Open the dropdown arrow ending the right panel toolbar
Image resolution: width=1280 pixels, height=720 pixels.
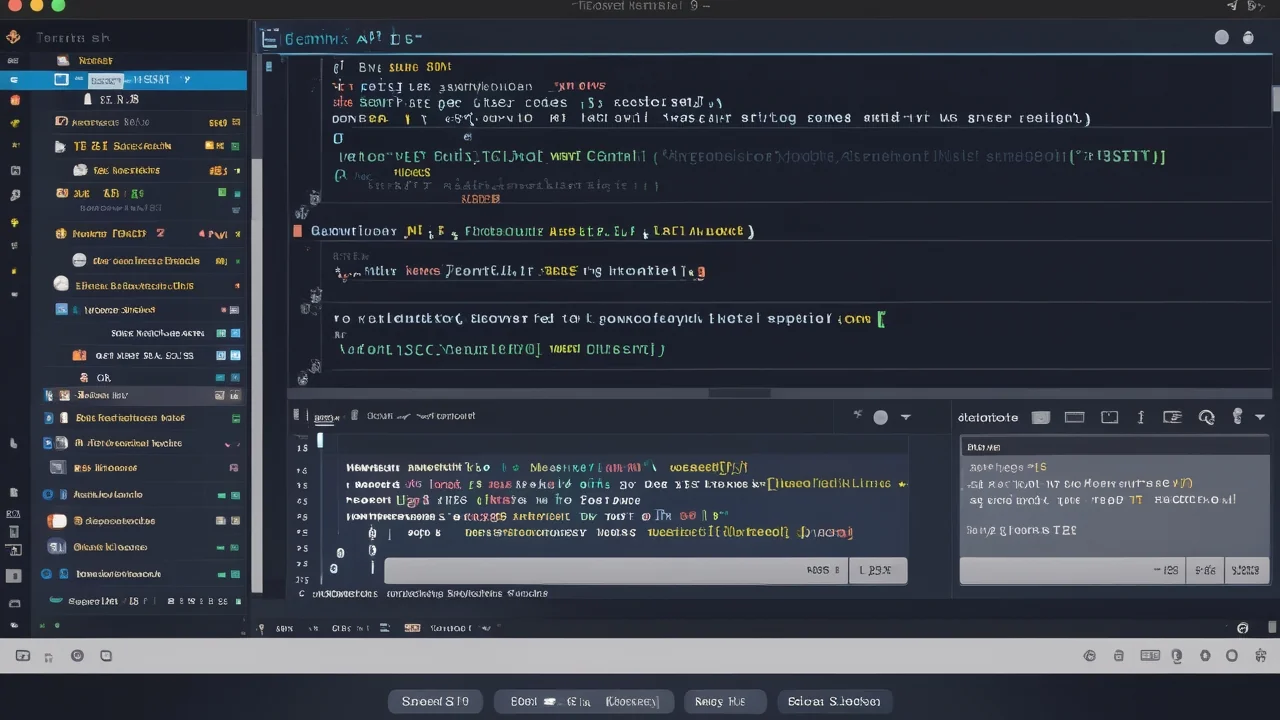1260,417
